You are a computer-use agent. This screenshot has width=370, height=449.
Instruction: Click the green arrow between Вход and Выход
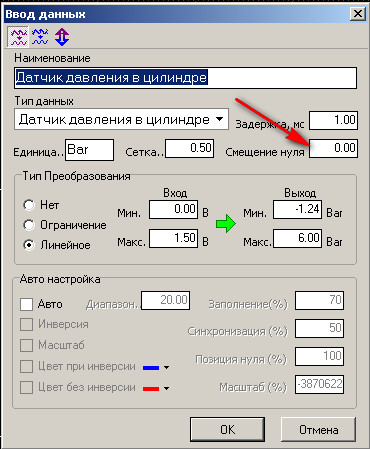click(x=226, y=224)
